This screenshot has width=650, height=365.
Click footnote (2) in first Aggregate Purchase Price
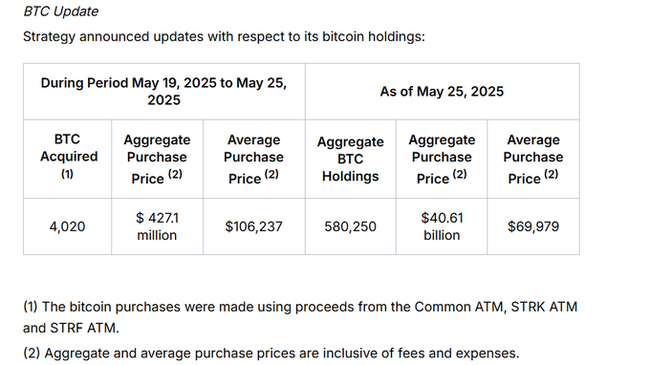(x=175, y=174)
